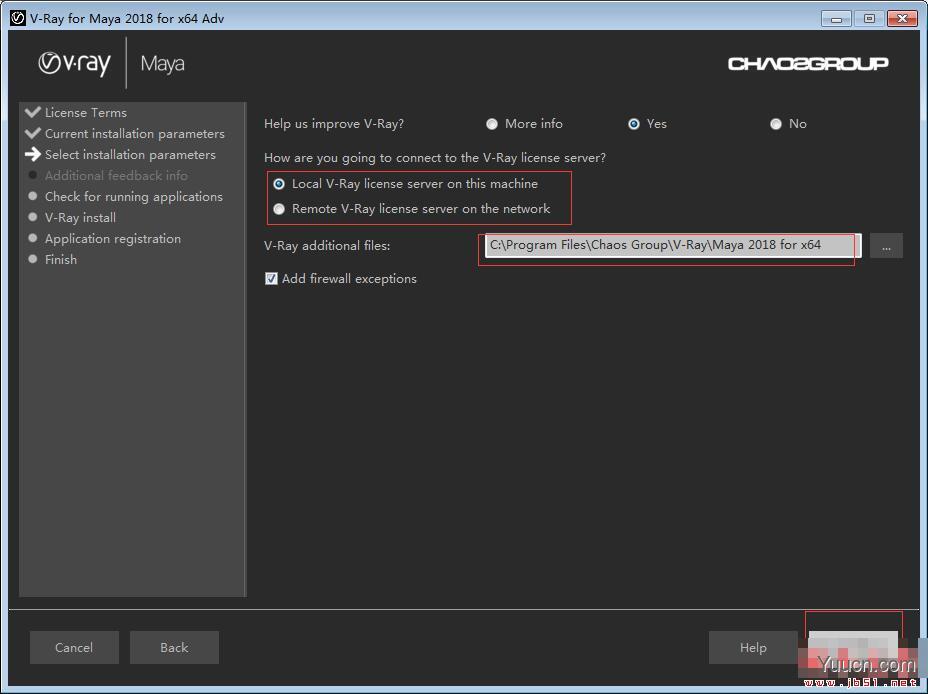Open the browse dialog with the ... button
This screenshot has height=694, width=928.
pyautogui.click(x=886, y=246)
